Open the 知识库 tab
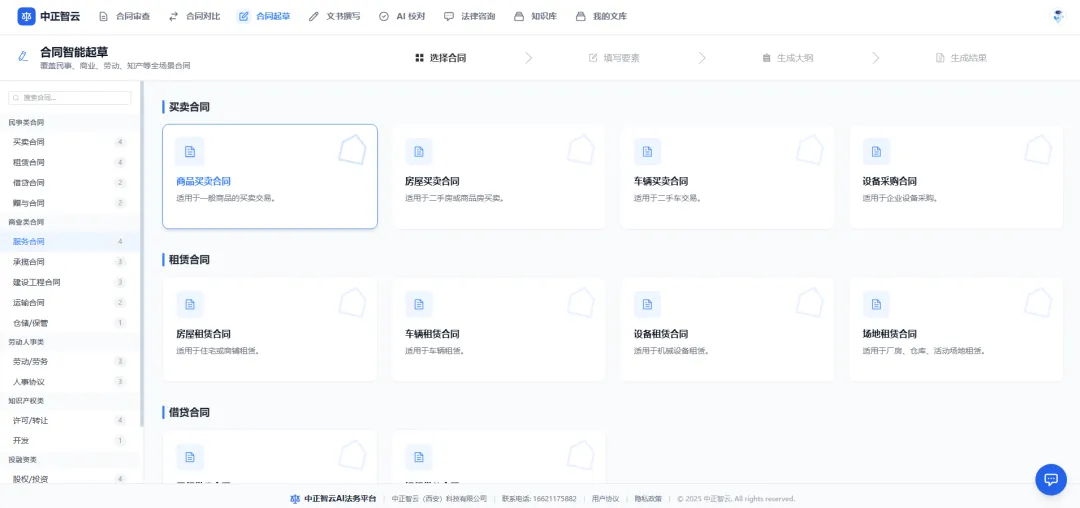This screenshot has height=508, width=1080. [x=535, y=16]
